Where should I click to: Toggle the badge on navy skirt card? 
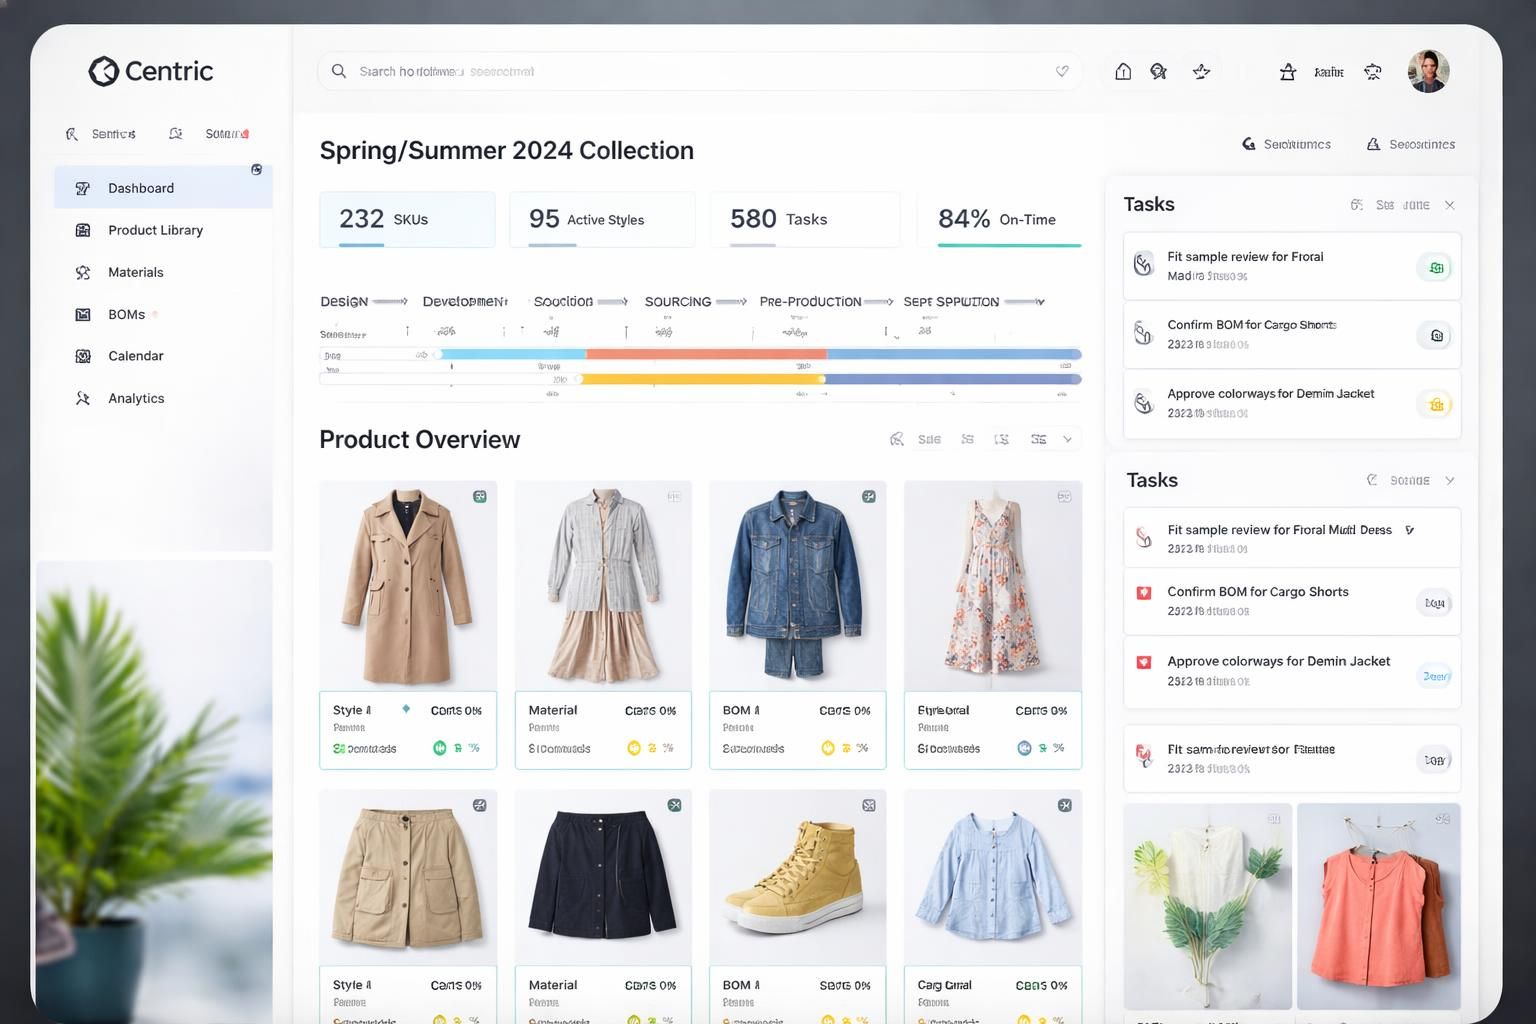(675, 805)
